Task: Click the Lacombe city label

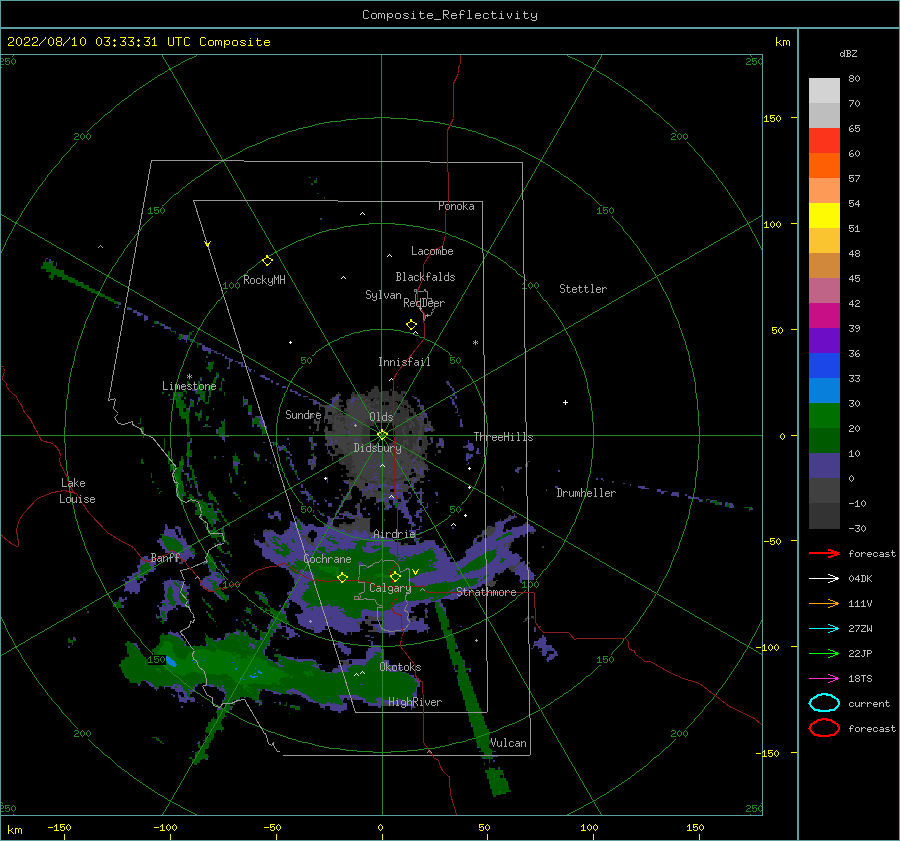Action: coord(432,251)
